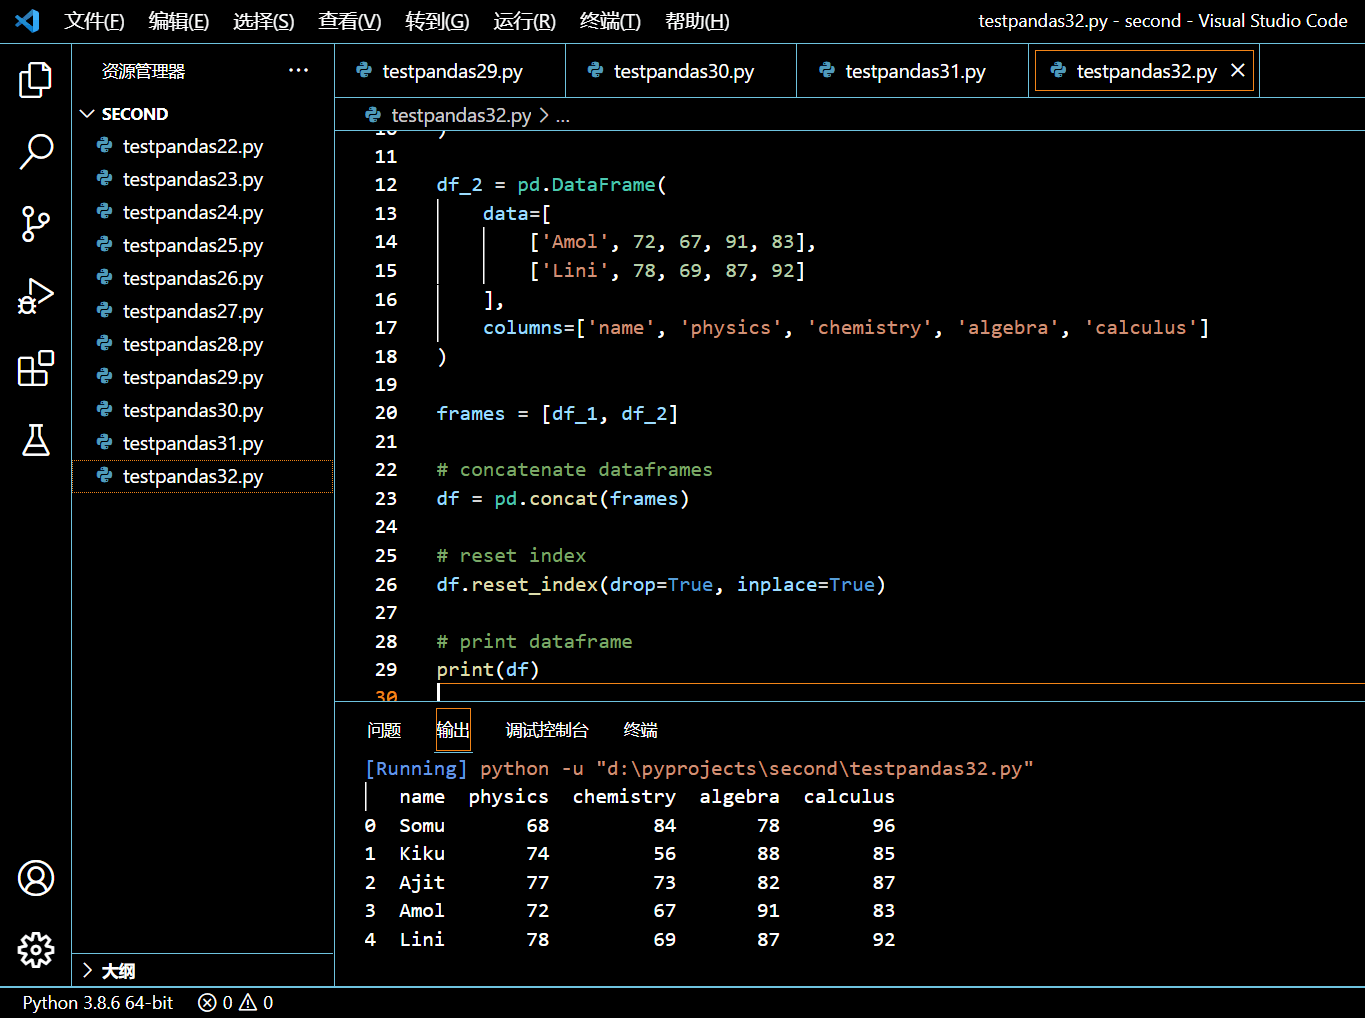Viewport: 1365px width, 1018px height.
Task: Open testpandas30.py in explorer list
Action: tap(203, 410)
